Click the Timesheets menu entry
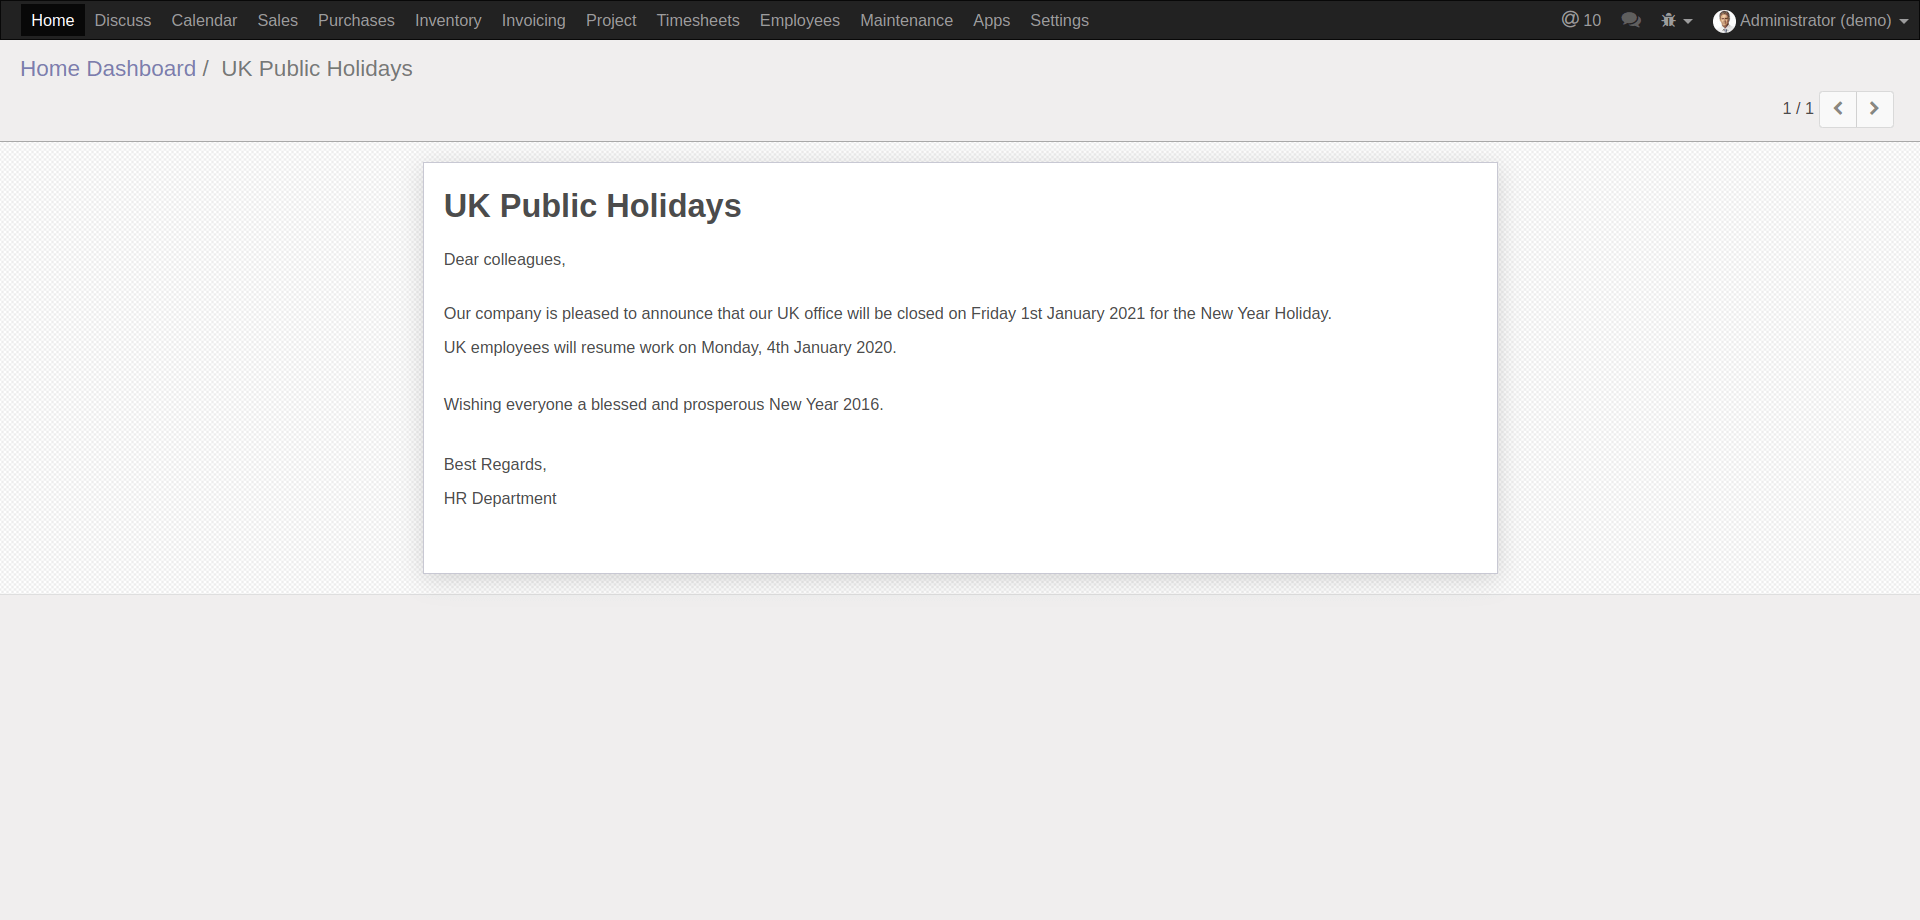The width and height of the screenshot is (1920, 920). click(x=698, y=20)
